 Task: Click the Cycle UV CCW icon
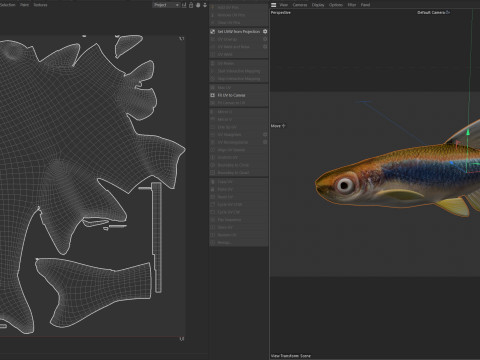pyautogui.click(x=212, y=205)
